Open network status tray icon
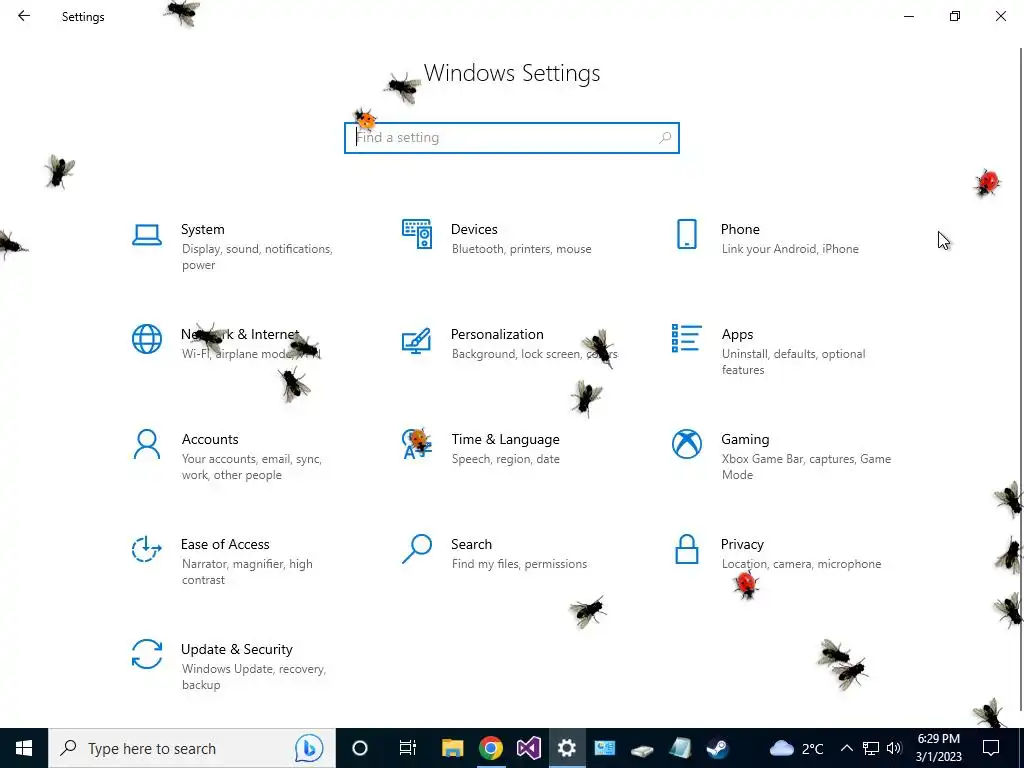1024x768 pixels. click(x=871, y=748)
